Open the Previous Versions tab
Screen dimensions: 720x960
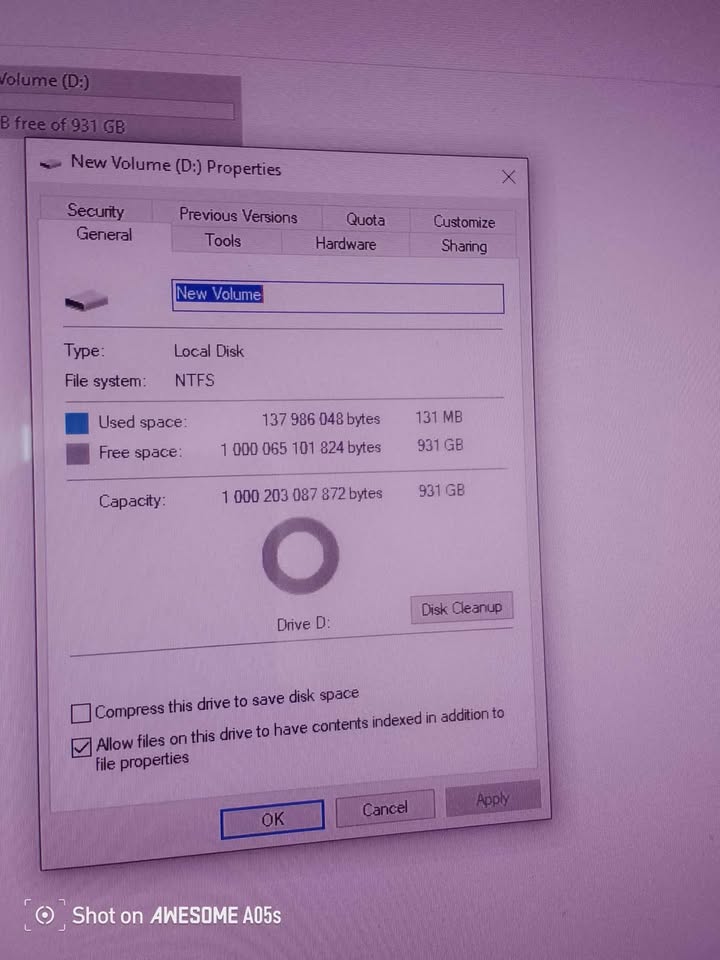(238, 216)
